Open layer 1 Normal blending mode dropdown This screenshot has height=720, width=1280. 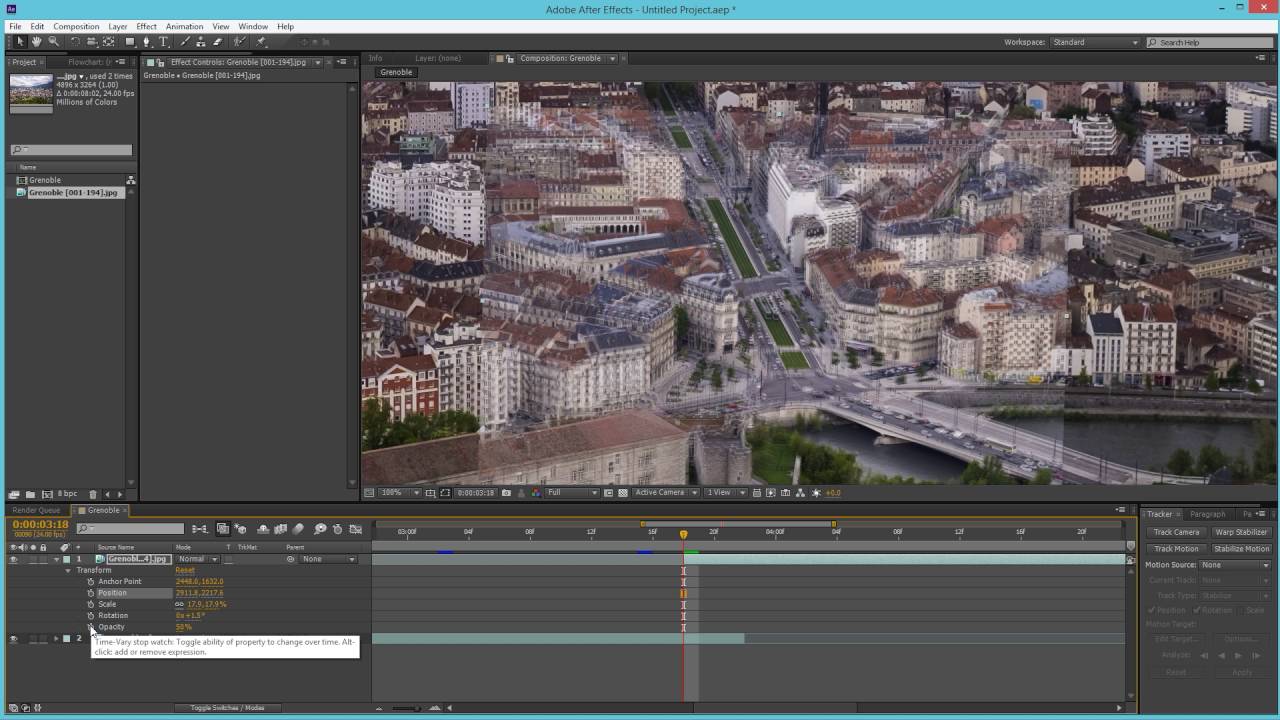pos(198,559)
